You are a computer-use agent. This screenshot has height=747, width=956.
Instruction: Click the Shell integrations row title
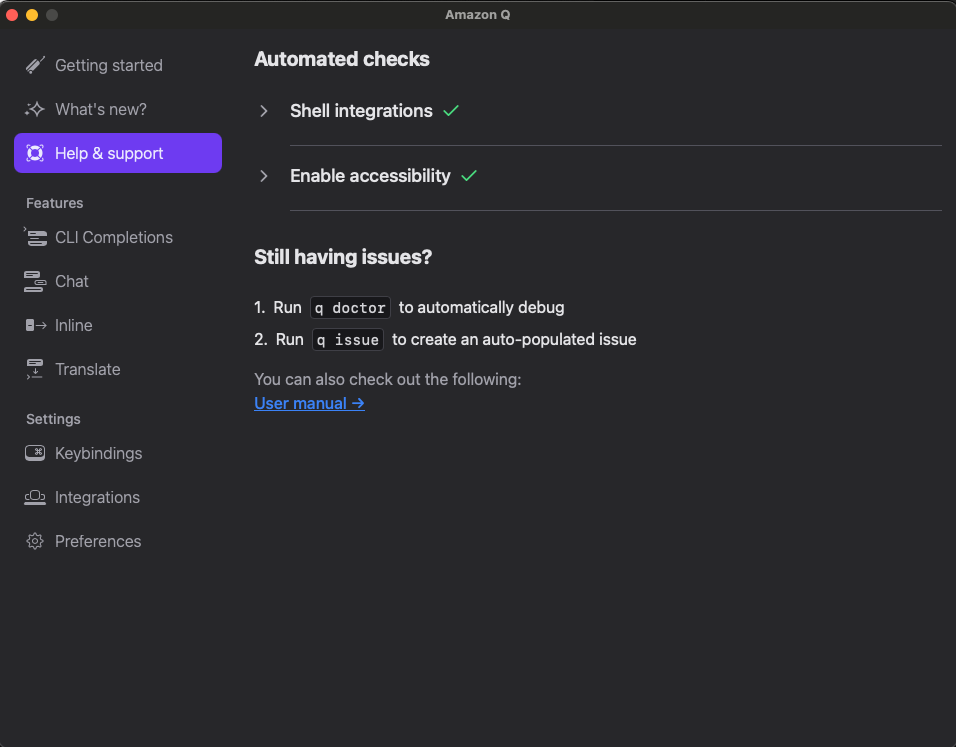click(361, 111)
